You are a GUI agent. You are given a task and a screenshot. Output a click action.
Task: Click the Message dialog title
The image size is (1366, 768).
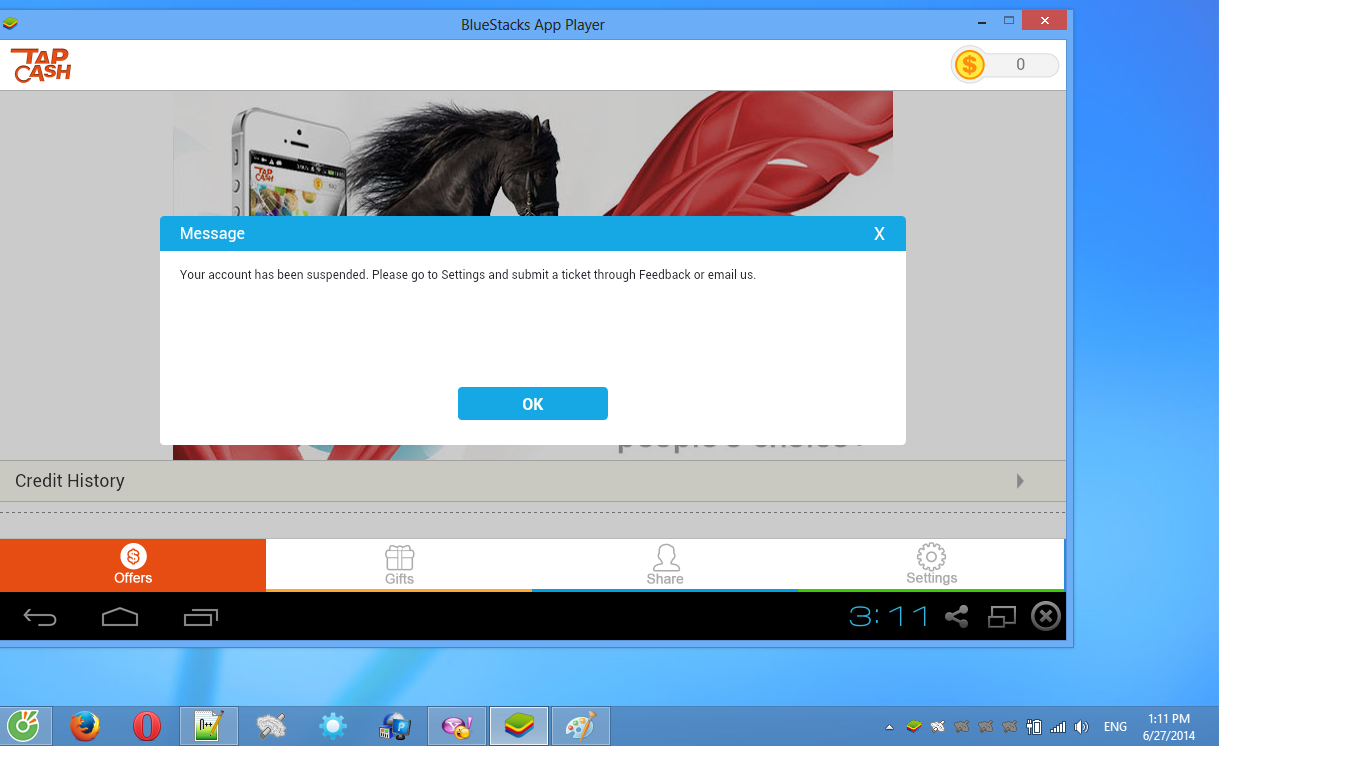tap(212, 234)
